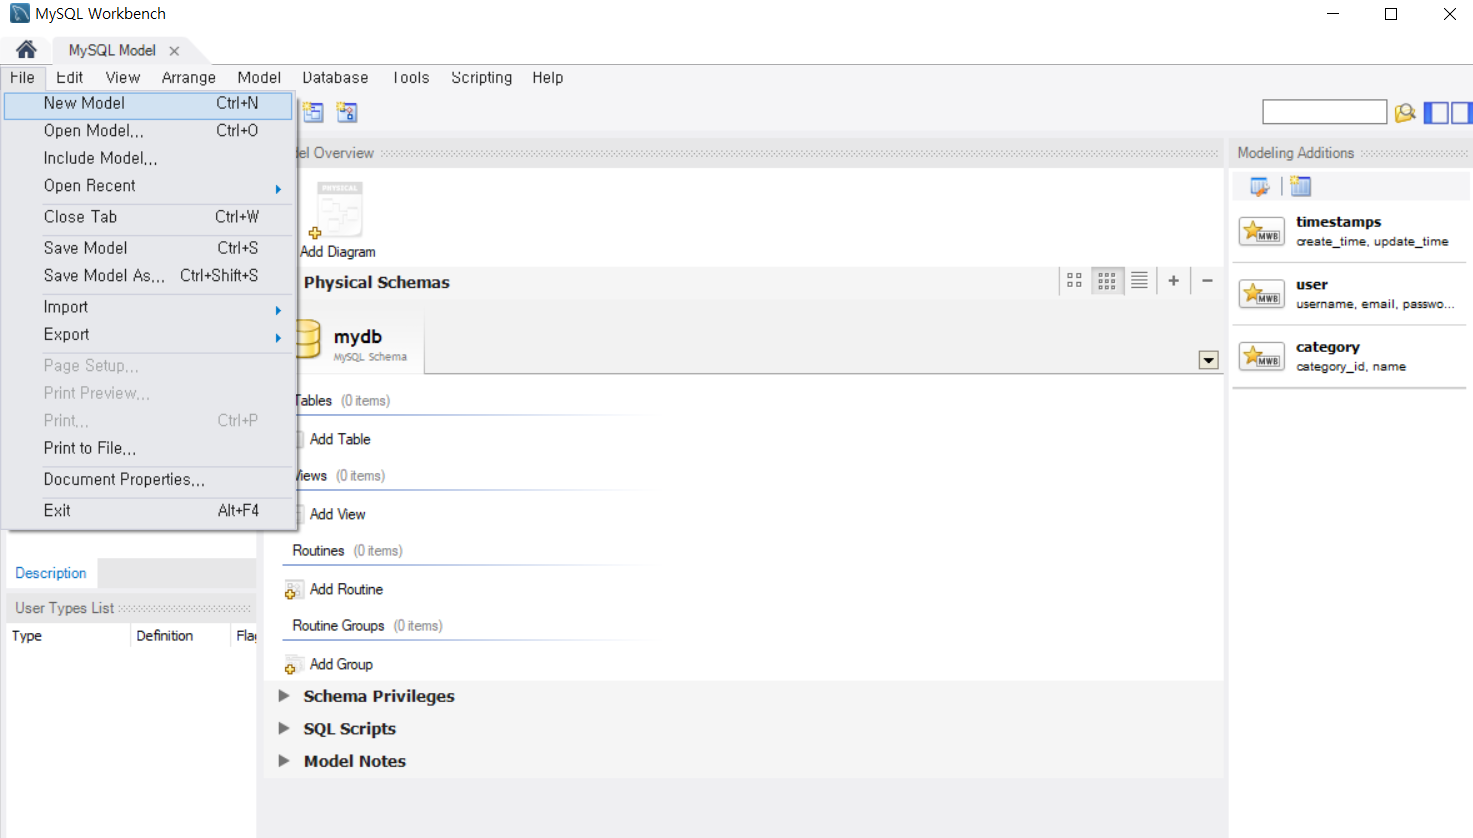Expand the SQL Scripts section
Screen dimensions: 1473x838
tap(284, 728)
